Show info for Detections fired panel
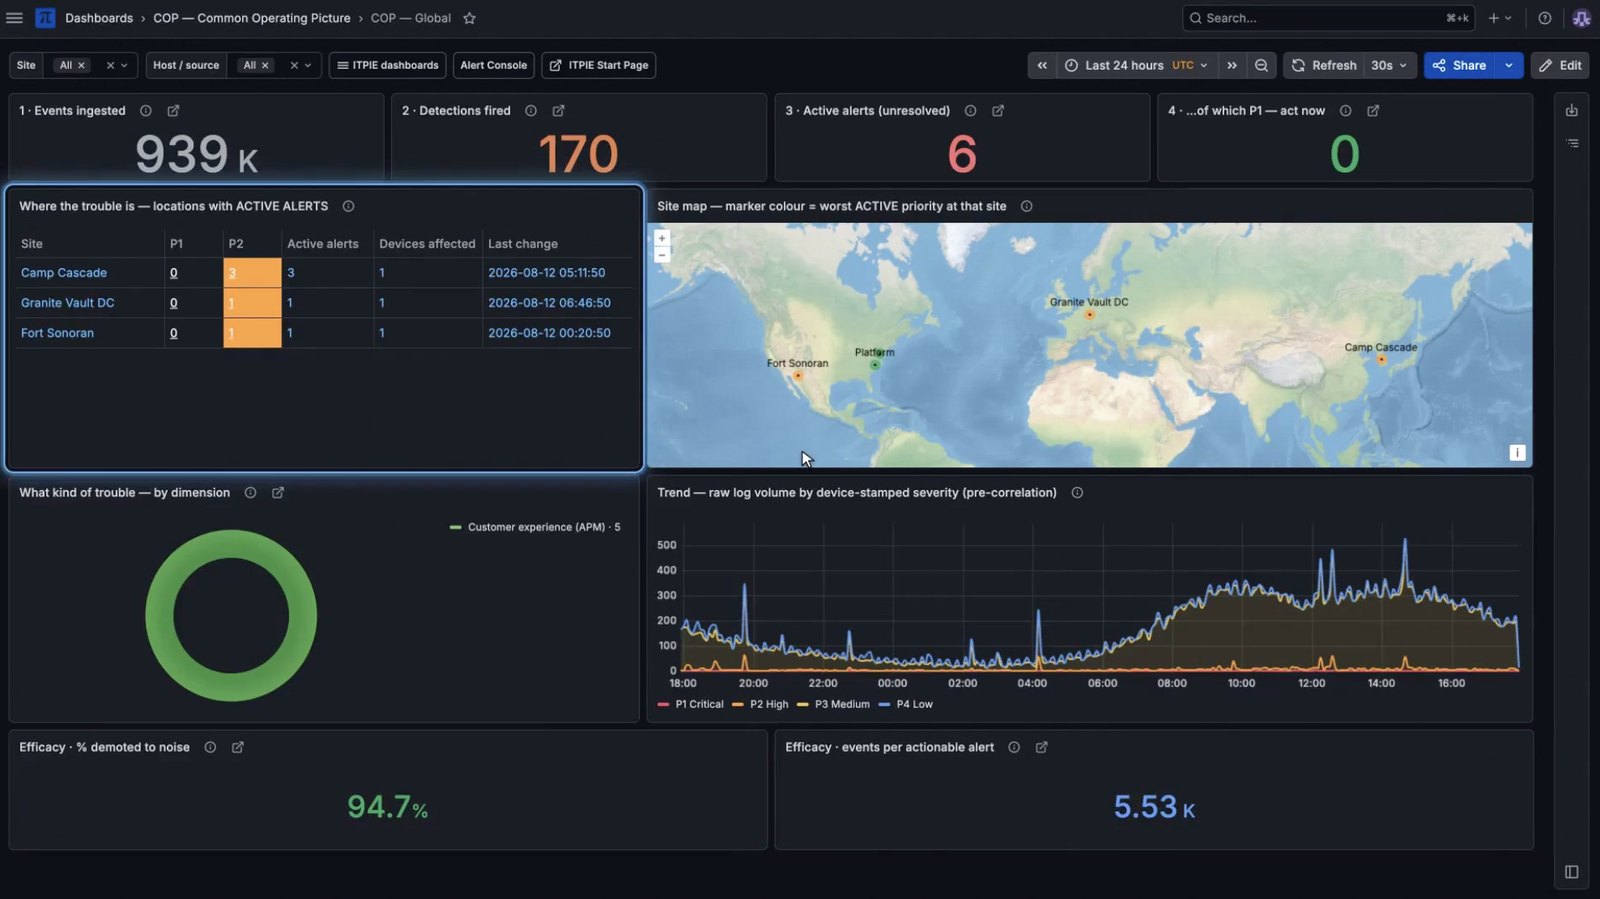Screen dimensions: 1600x899 [x=531, y=111]
